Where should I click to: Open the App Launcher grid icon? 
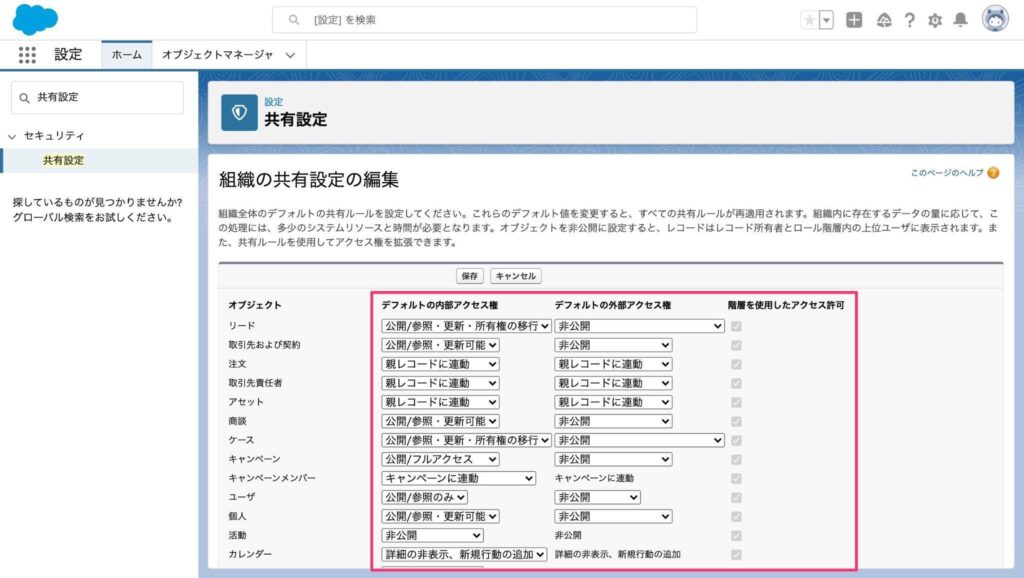[27, 55]
